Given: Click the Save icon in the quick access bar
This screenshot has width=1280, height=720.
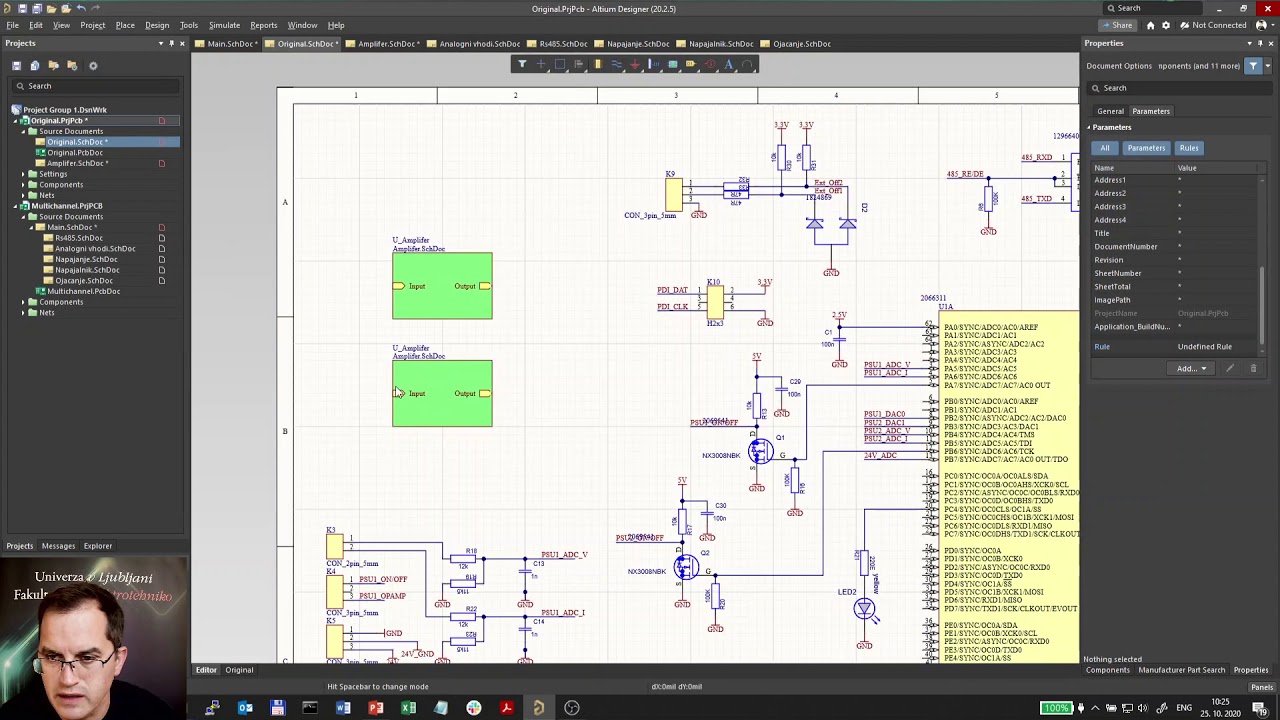Looking at the screenshot, I should pyautogui.click(x=23, y=8).
